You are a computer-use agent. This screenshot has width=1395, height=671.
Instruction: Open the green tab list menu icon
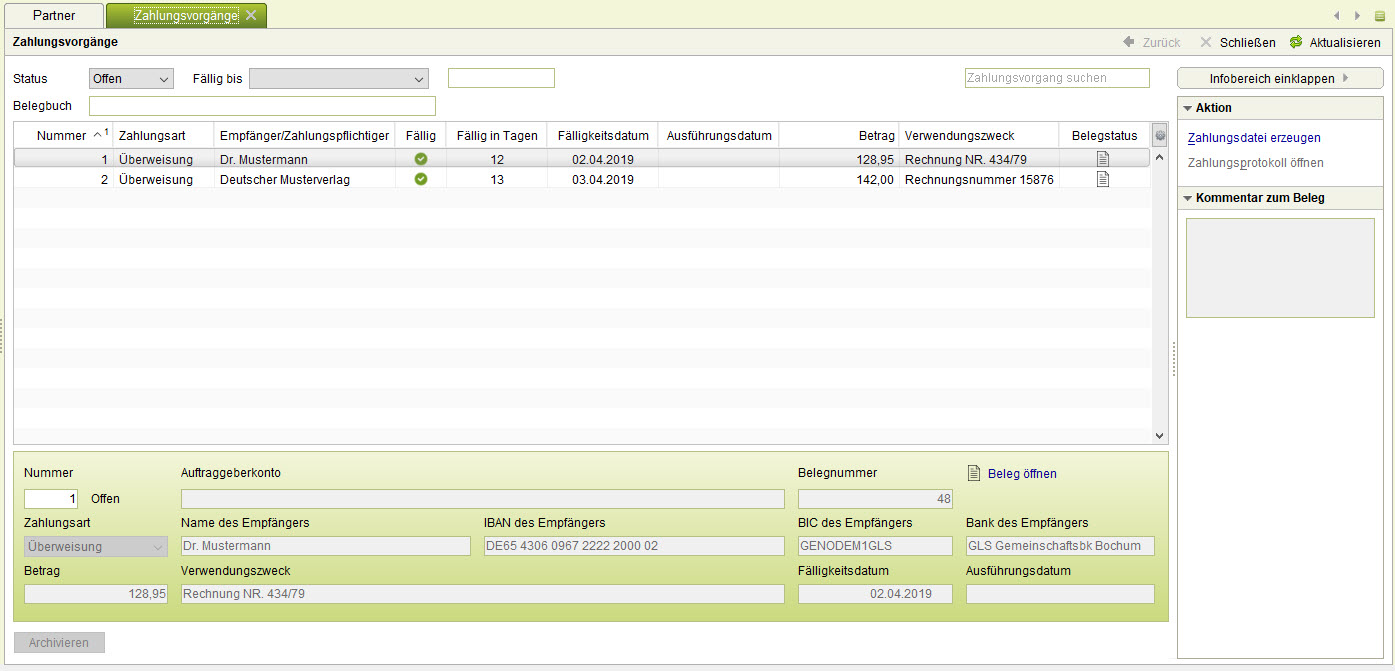pos(1380,16)
